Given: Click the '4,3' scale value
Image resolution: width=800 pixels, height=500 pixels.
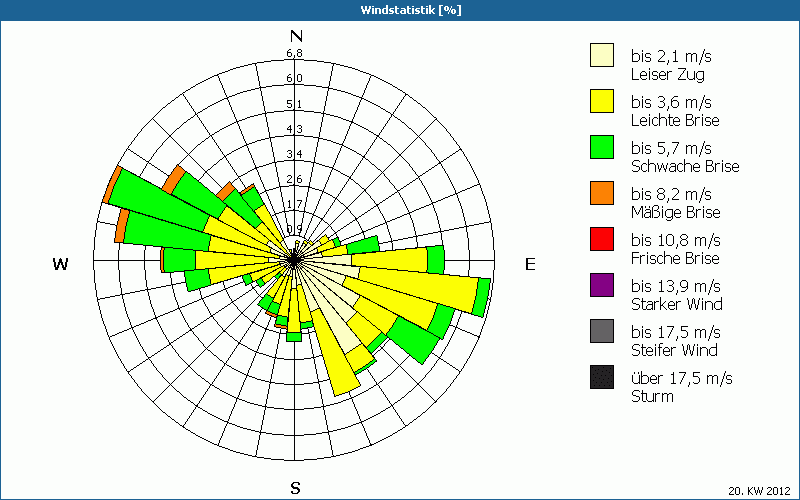Looking at the screenshot, I should coord(294,129).
